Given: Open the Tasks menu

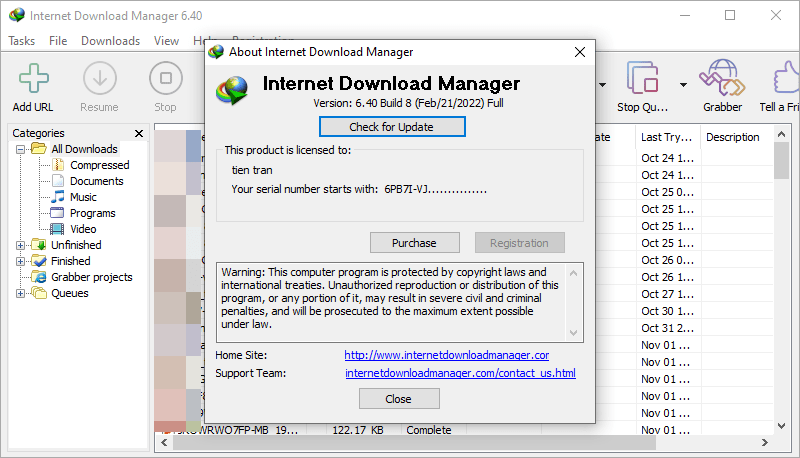Looking at the screenshot, I should coord(21,41).
